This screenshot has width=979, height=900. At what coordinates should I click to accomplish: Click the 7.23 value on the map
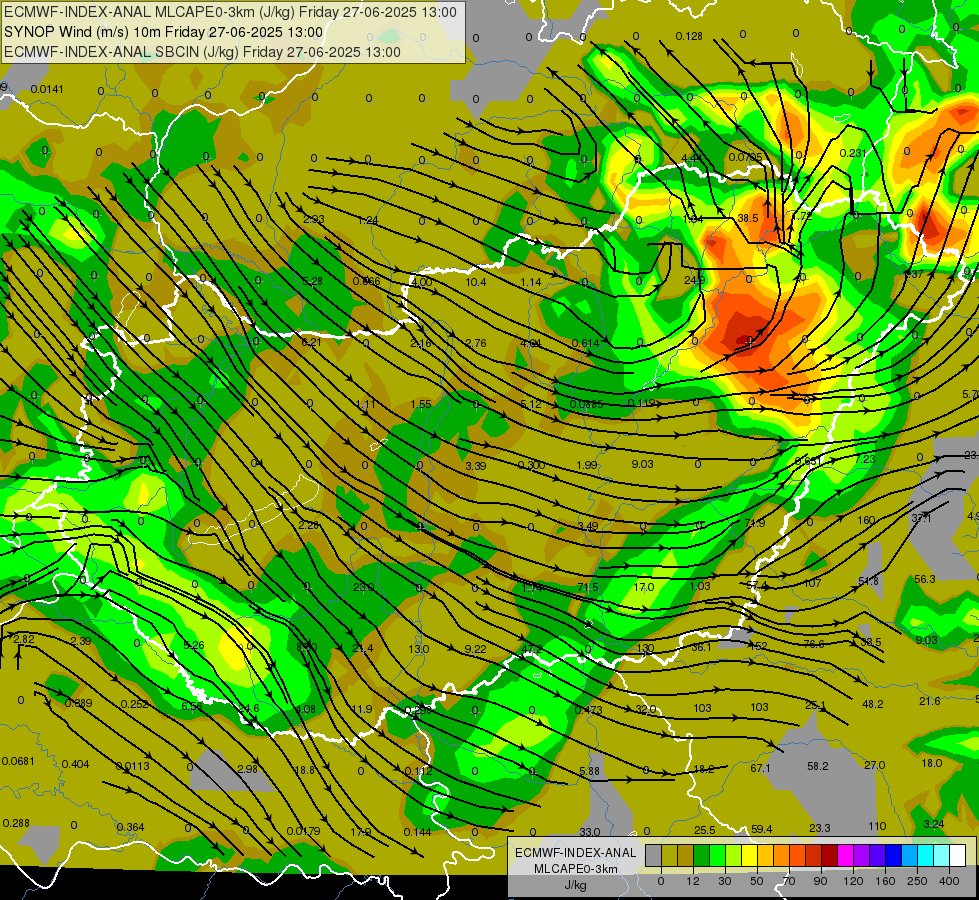pos(865,459)
